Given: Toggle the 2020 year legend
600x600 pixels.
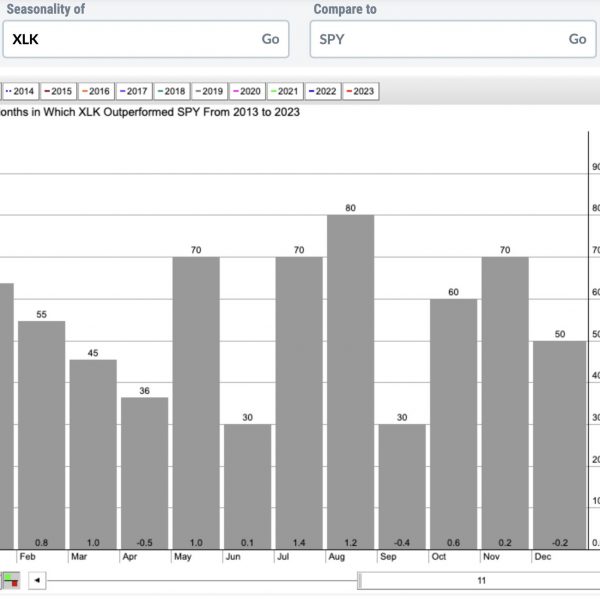Looking at the screenshot, I should (x=247, y=91).
